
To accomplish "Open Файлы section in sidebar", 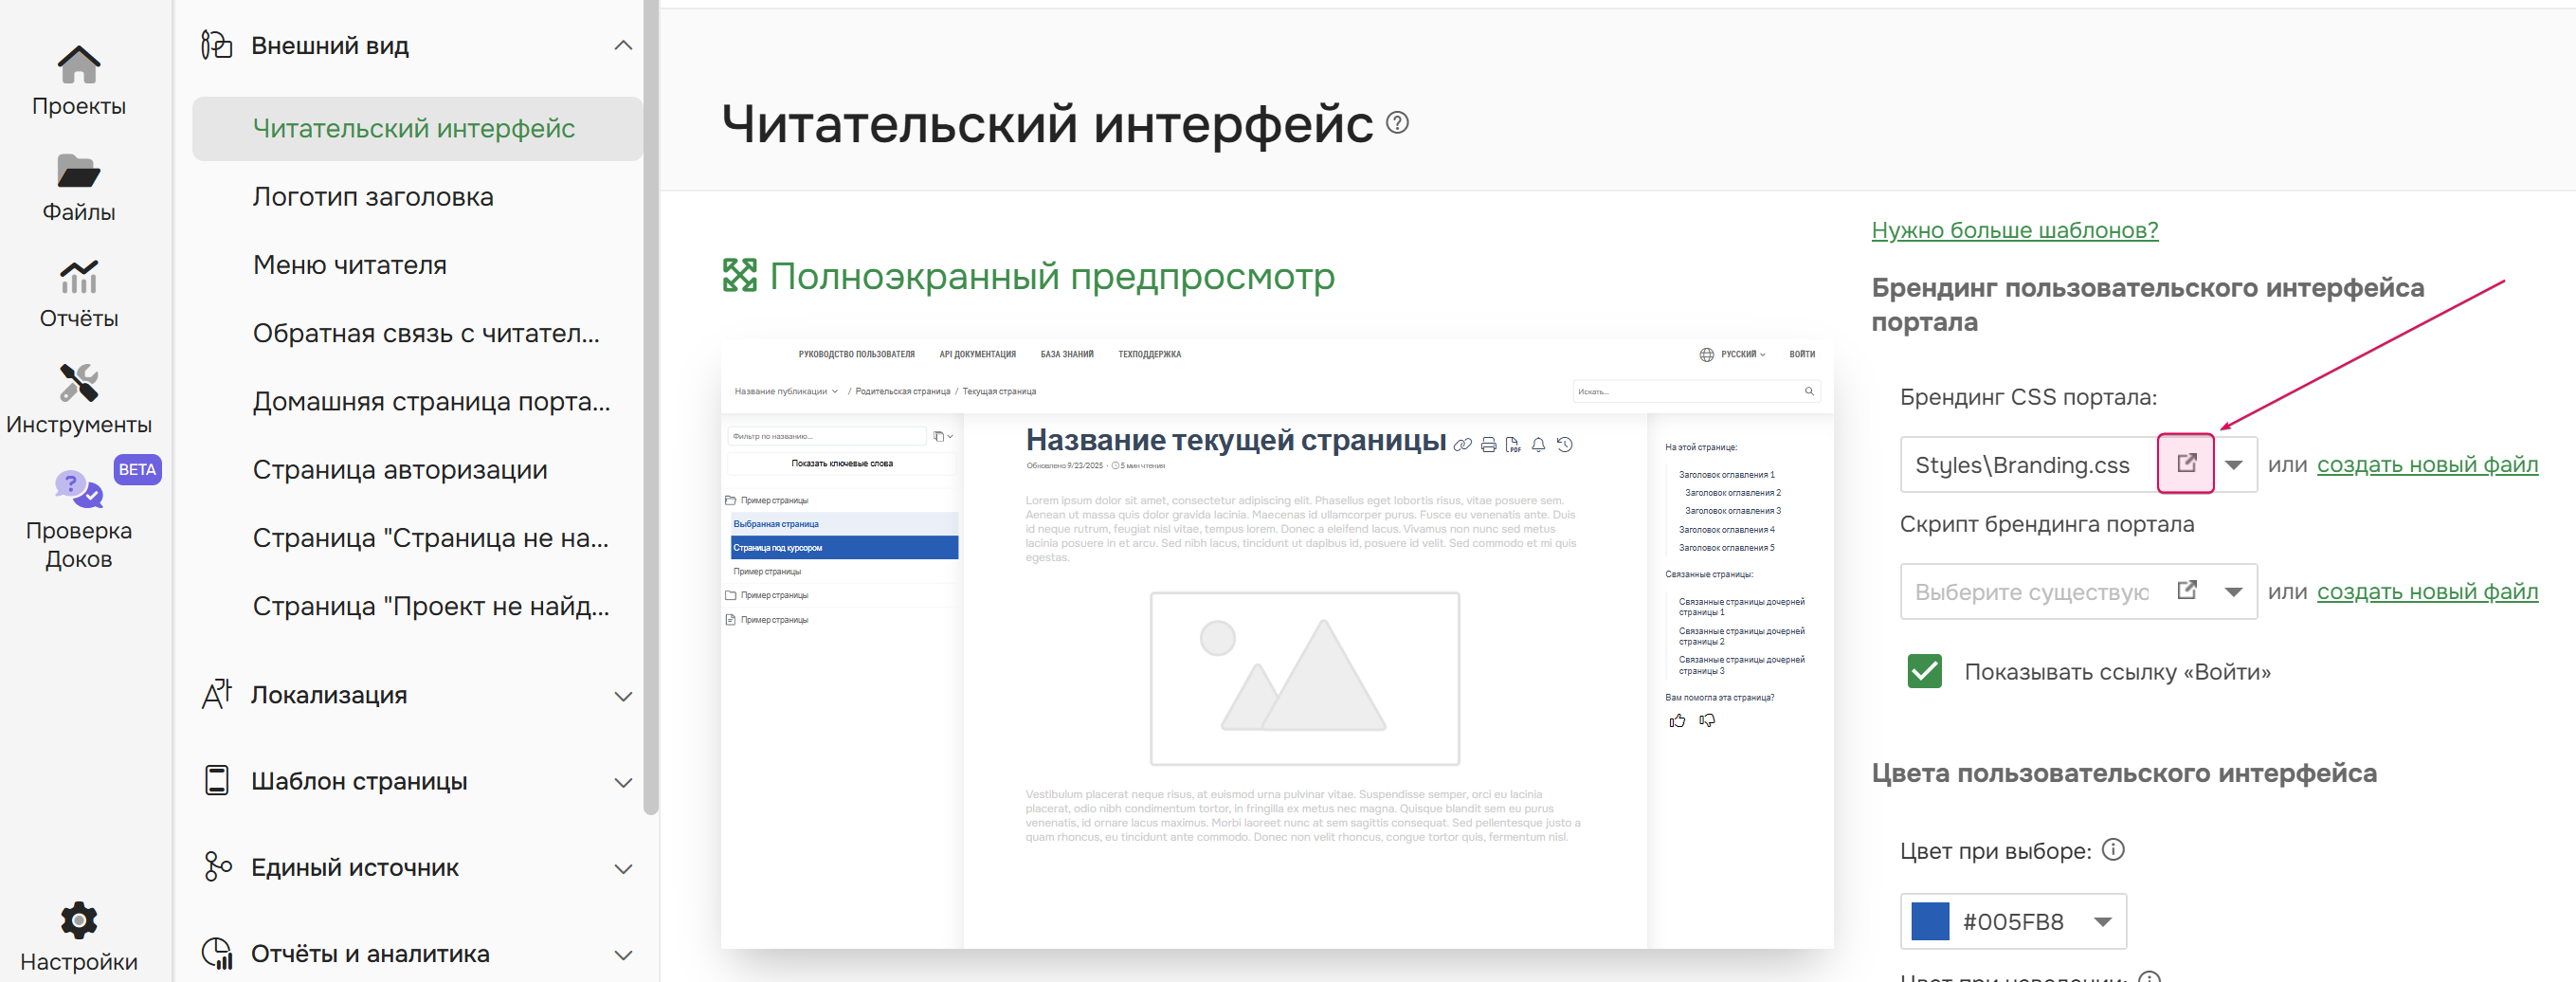I will pos(78,189).
